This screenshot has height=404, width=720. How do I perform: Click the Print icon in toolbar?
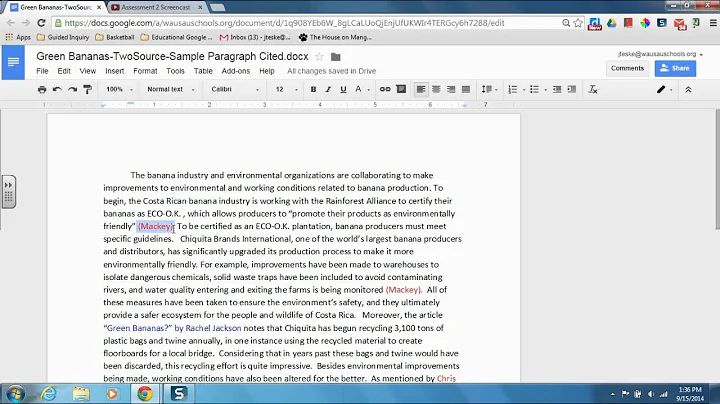42,90
